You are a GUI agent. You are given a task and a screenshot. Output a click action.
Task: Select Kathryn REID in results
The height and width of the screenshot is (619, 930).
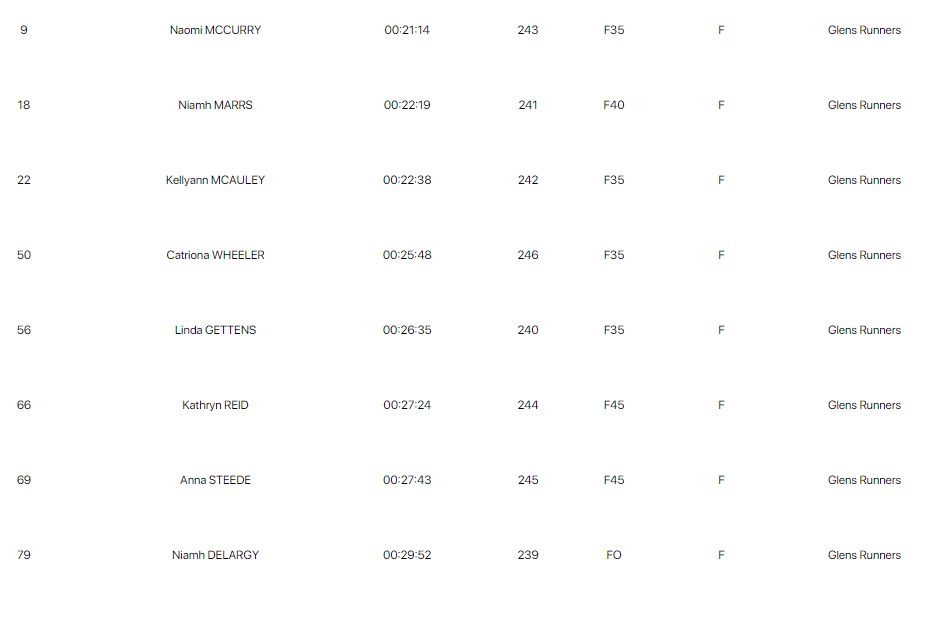pyautogui.click(x=215, y=405)
